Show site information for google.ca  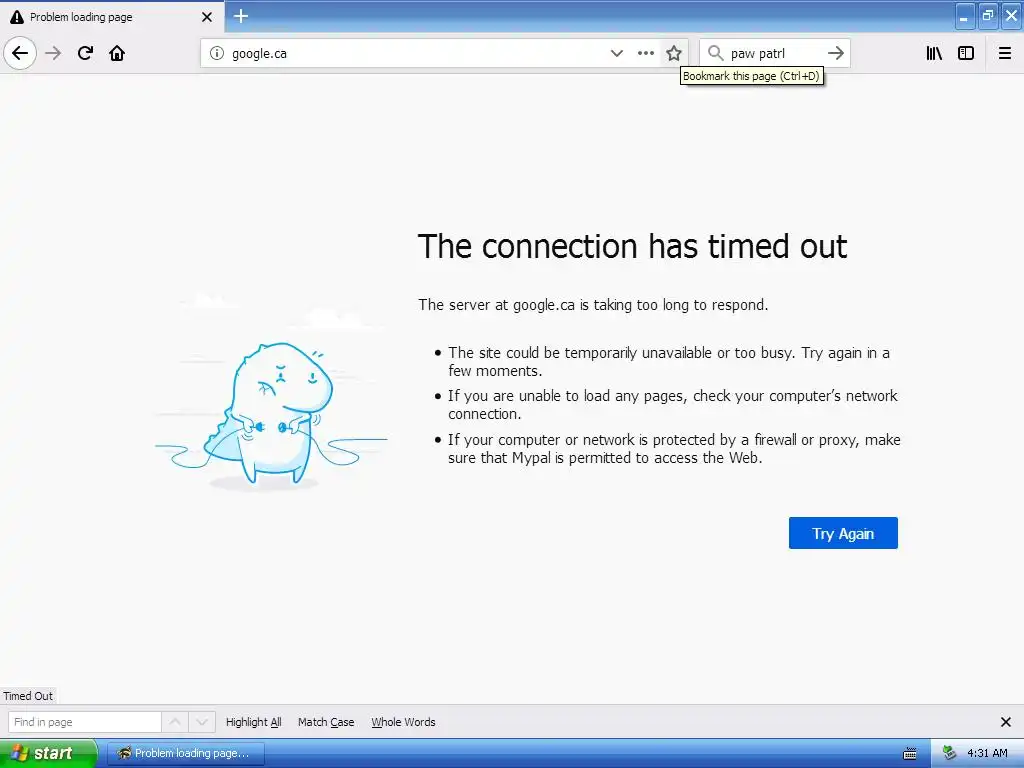[x=217, y=53]
